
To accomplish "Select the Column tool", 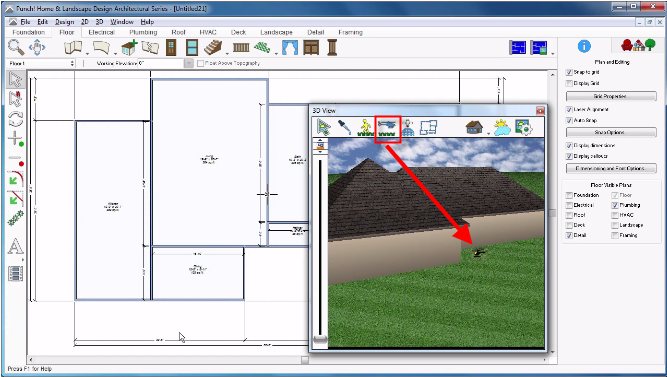I will [332, 47].
